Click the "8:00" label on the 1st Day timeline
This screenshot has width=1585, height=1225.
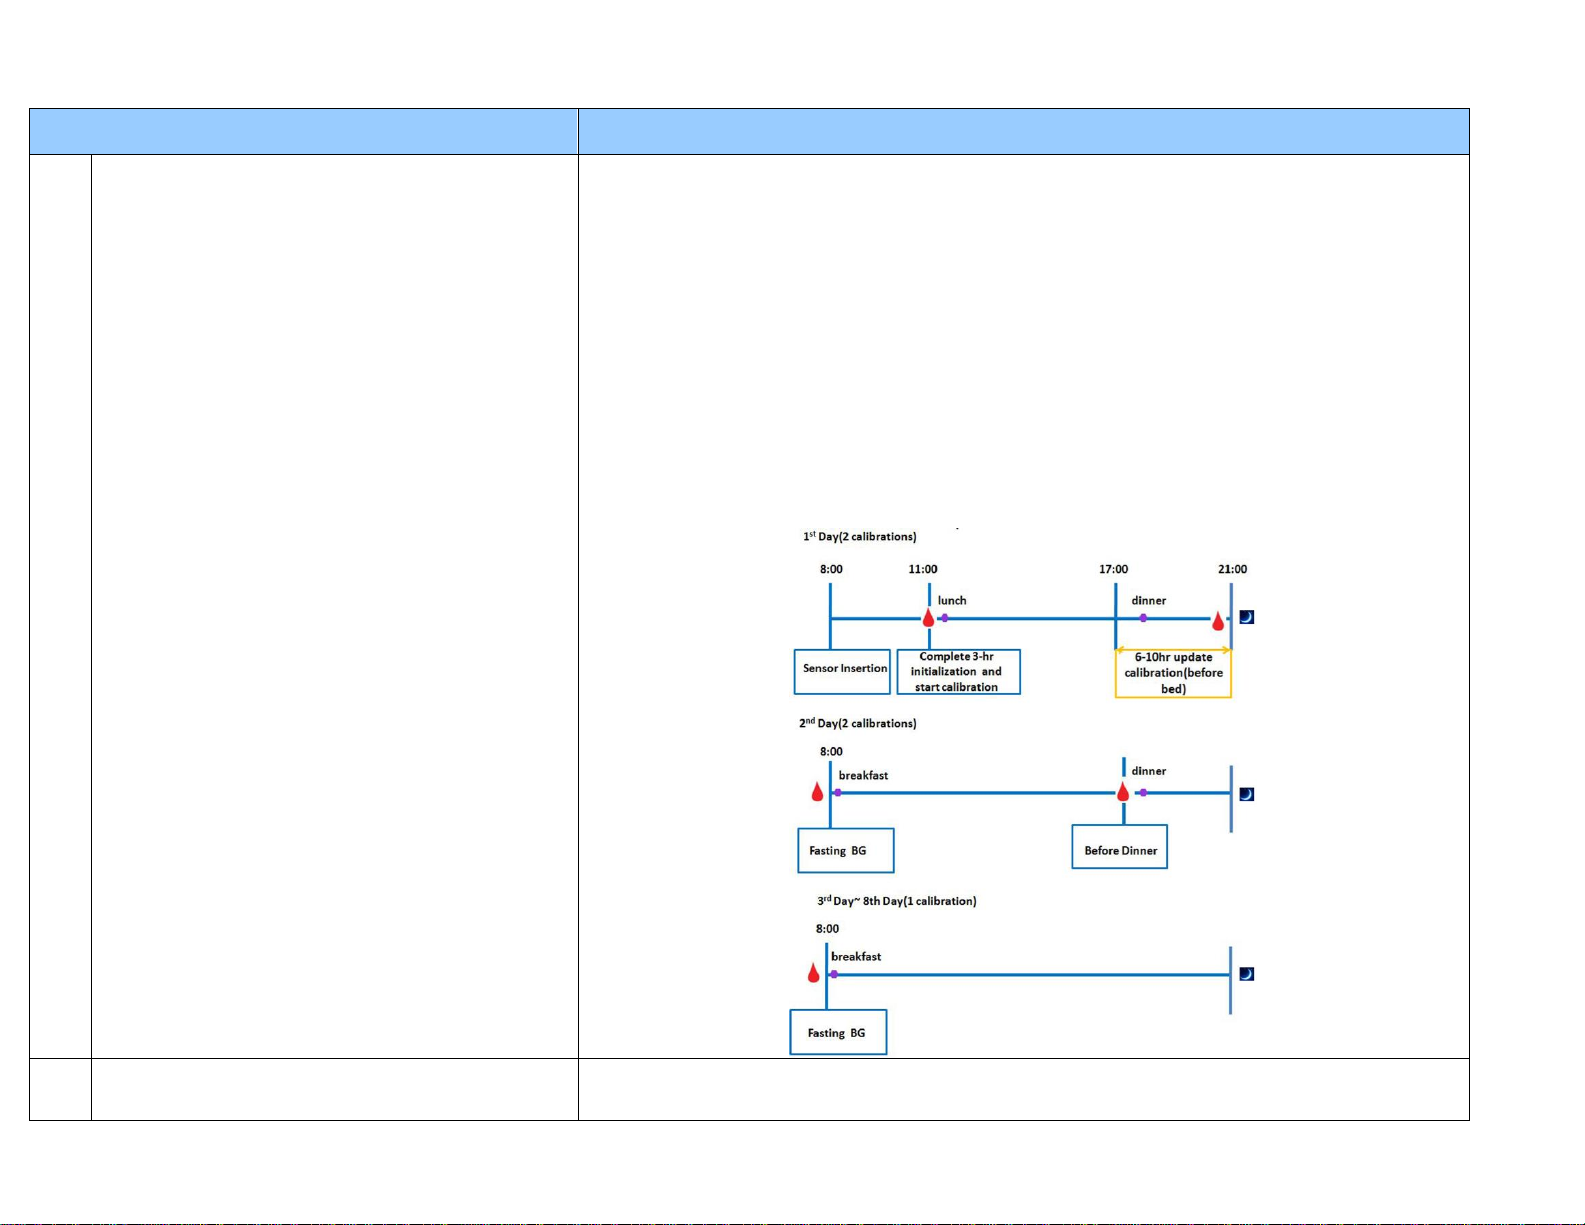[831, 569]
